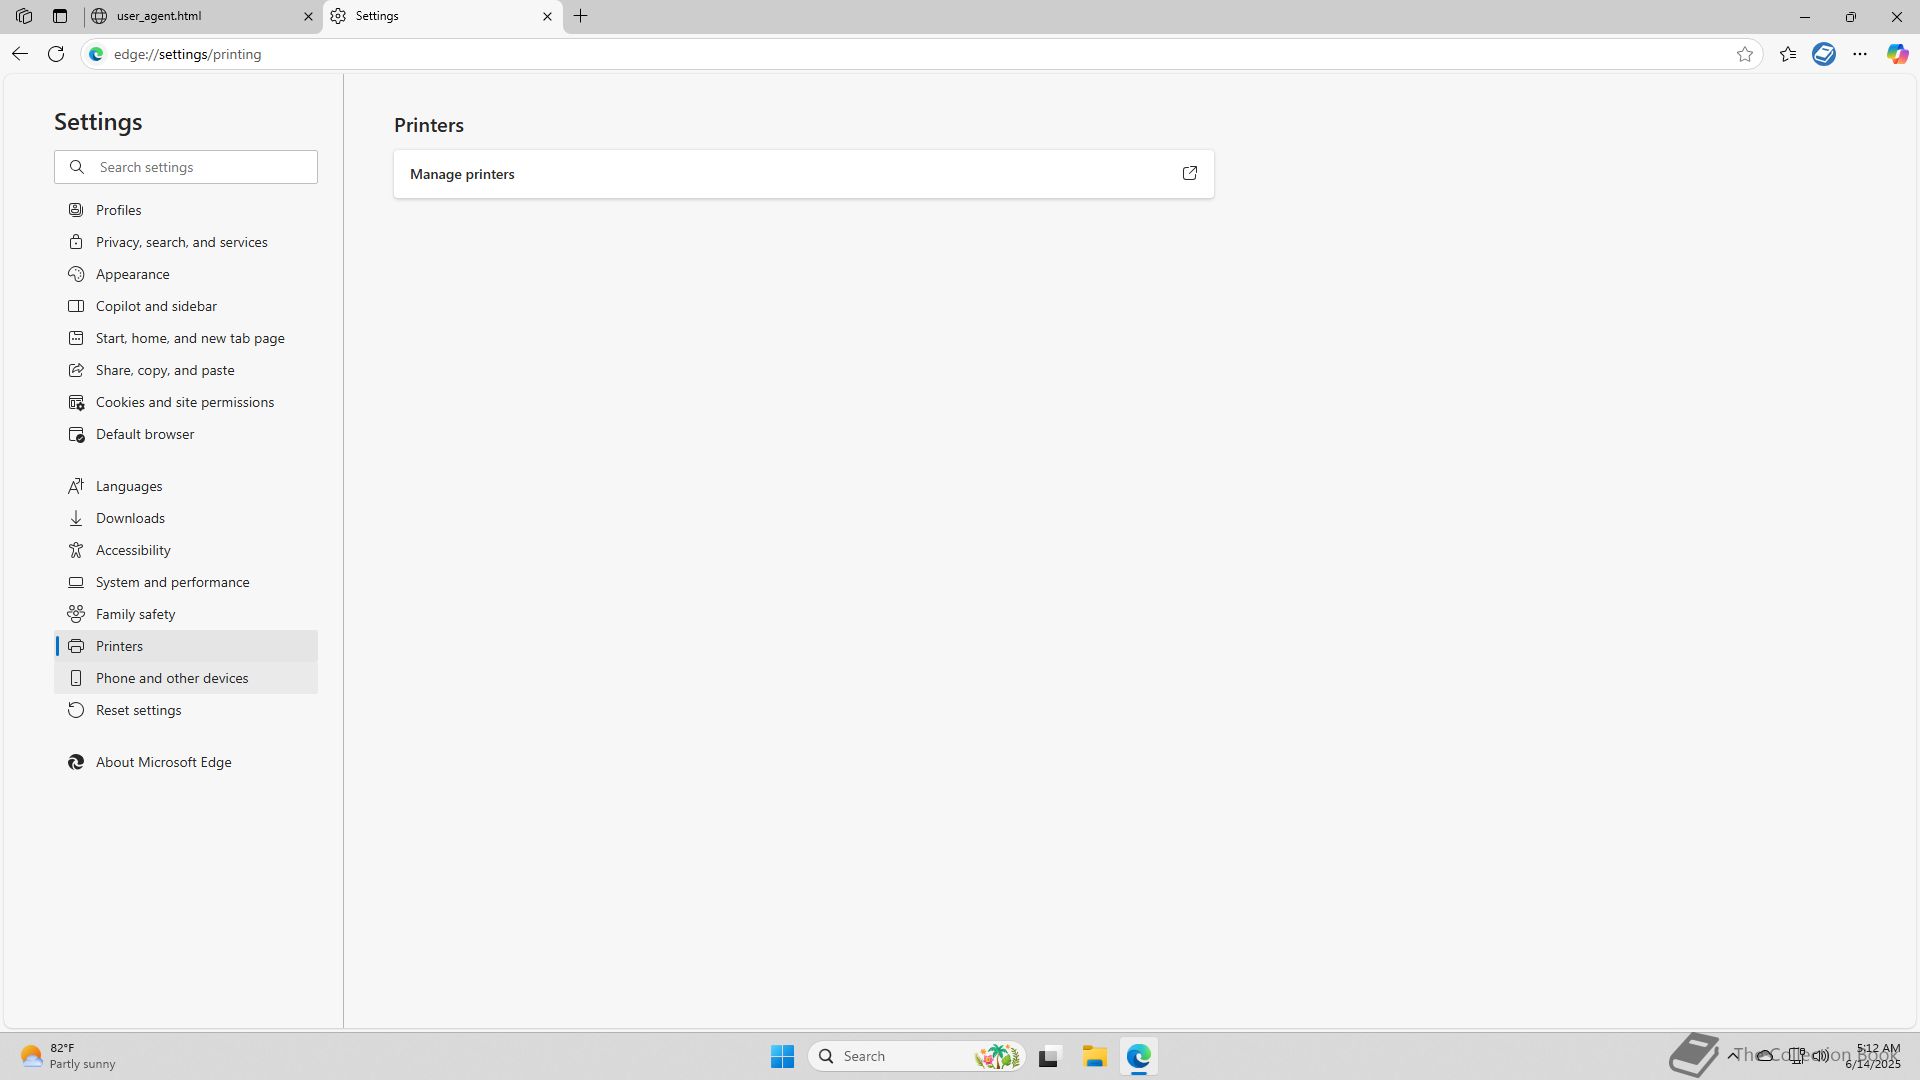Open the Appearance settings section
Viewport: 1920px width, 1080px height.
132,274
